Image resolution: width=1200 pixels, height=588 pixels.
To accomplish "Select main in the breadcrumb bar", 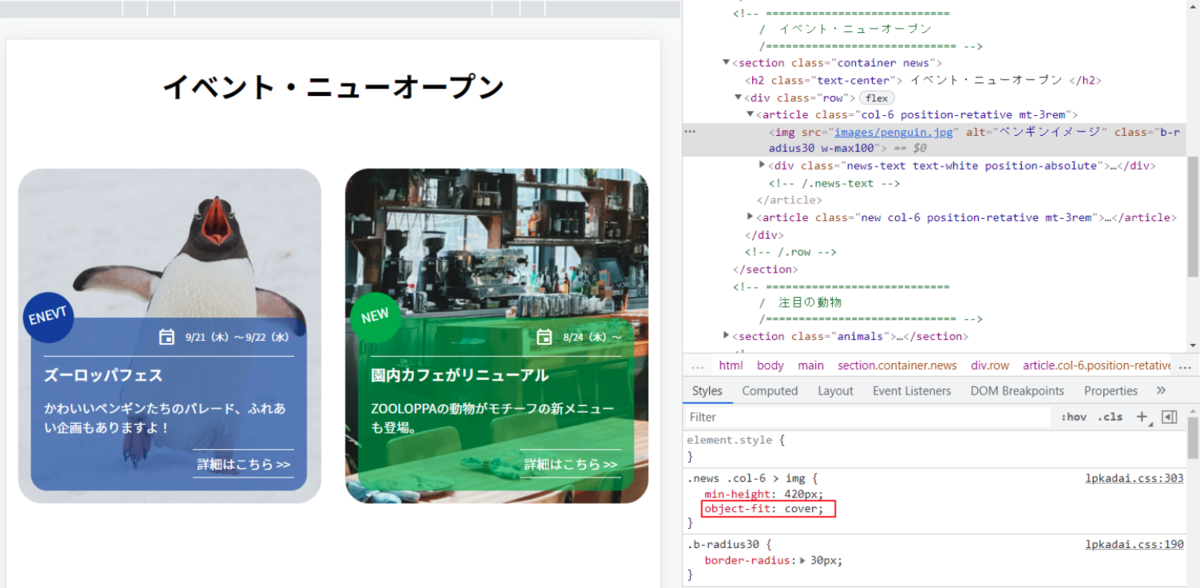I will click(811, 366).
